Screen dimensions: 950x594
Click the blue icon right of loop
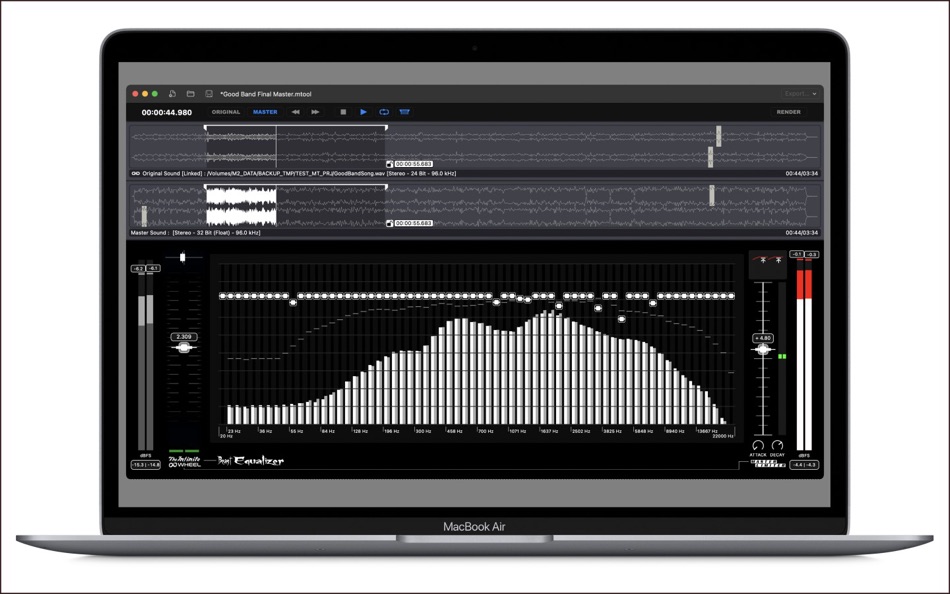pyautogui.click(x=405, y=112)
